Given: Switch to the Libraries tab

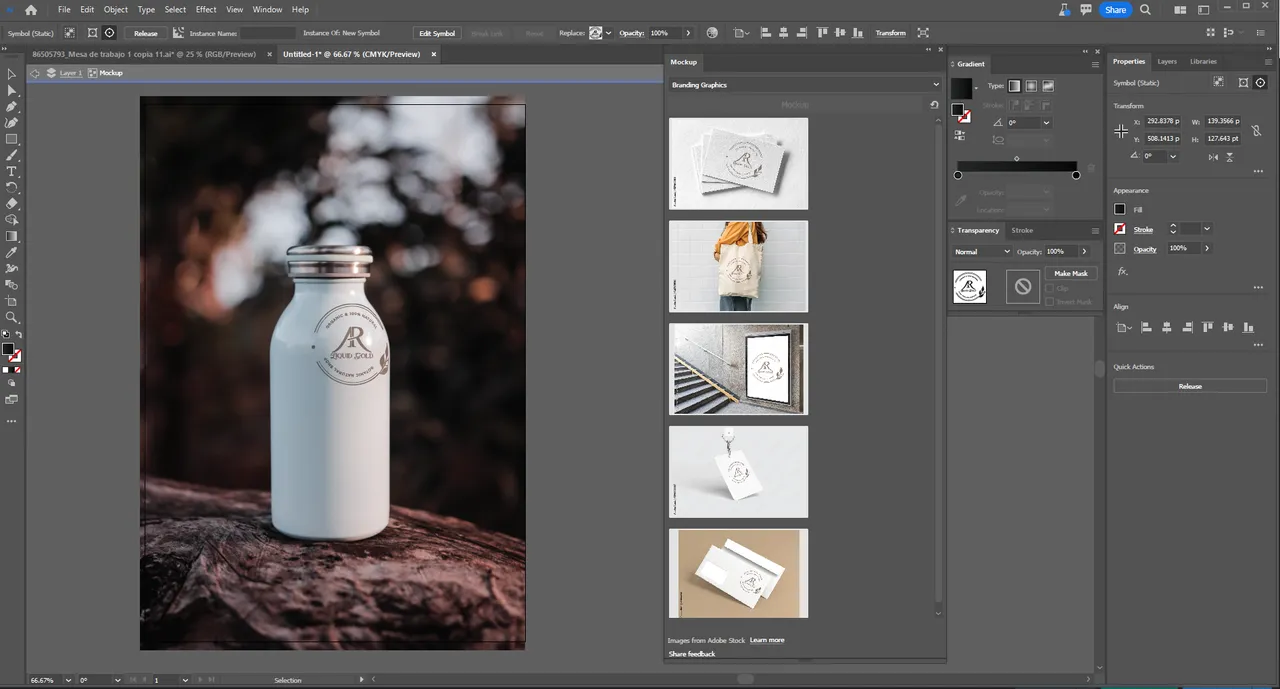Looking at the screenshot, I should 1203,61.
